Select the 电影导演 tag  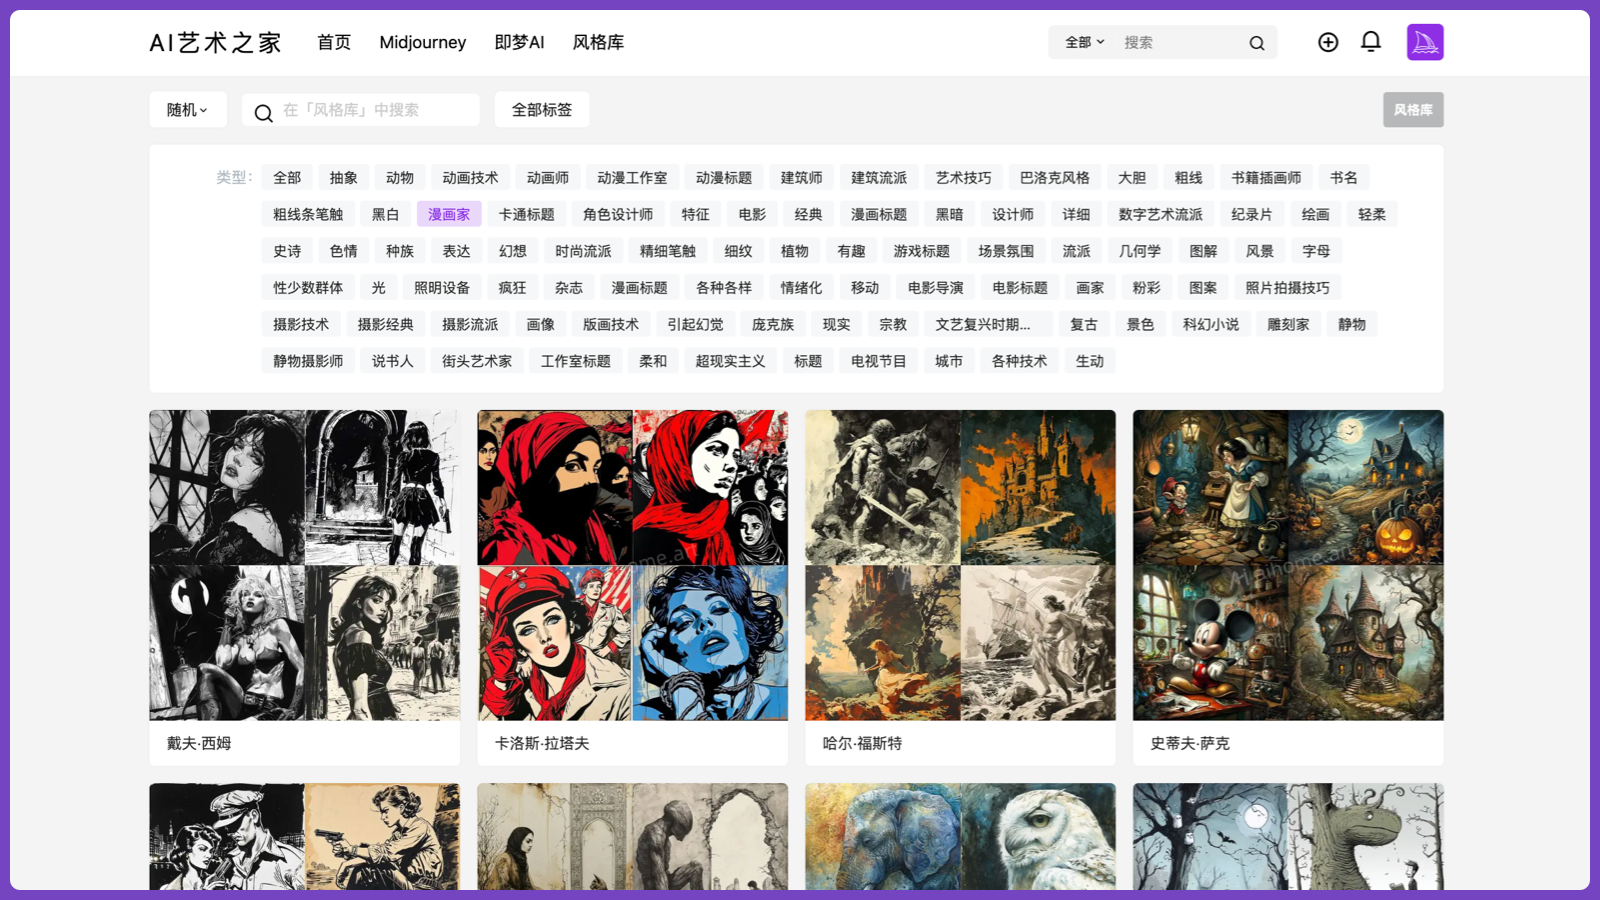[936, 287]
